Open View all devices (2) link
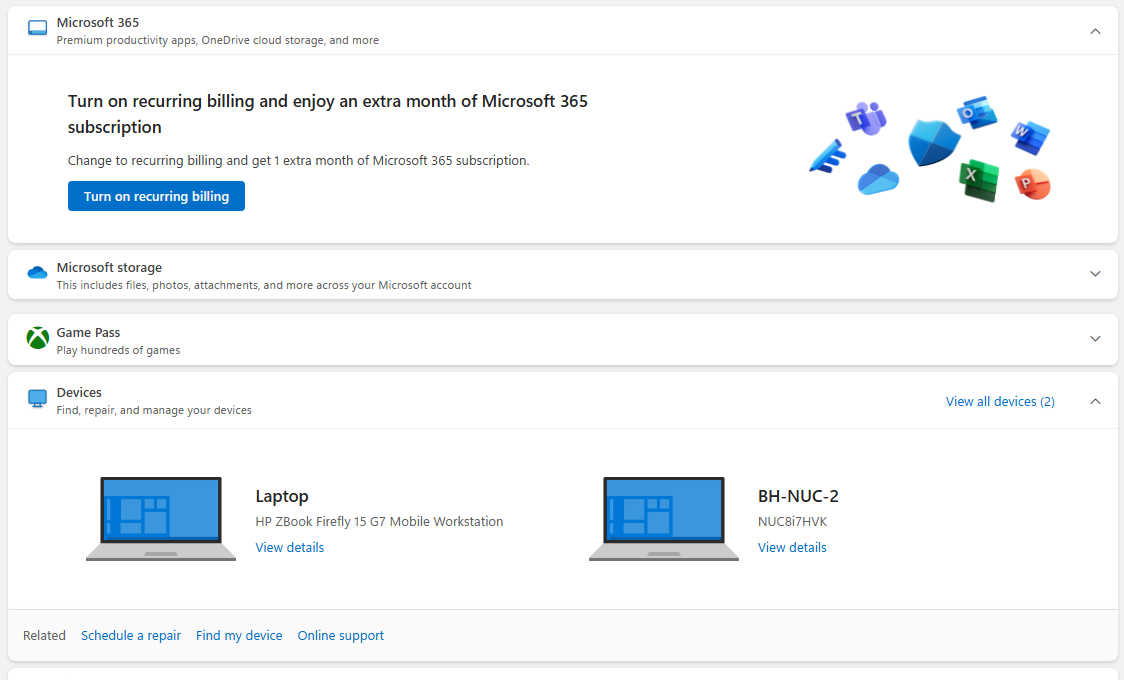The image size is (1124, 680). 1000,401
